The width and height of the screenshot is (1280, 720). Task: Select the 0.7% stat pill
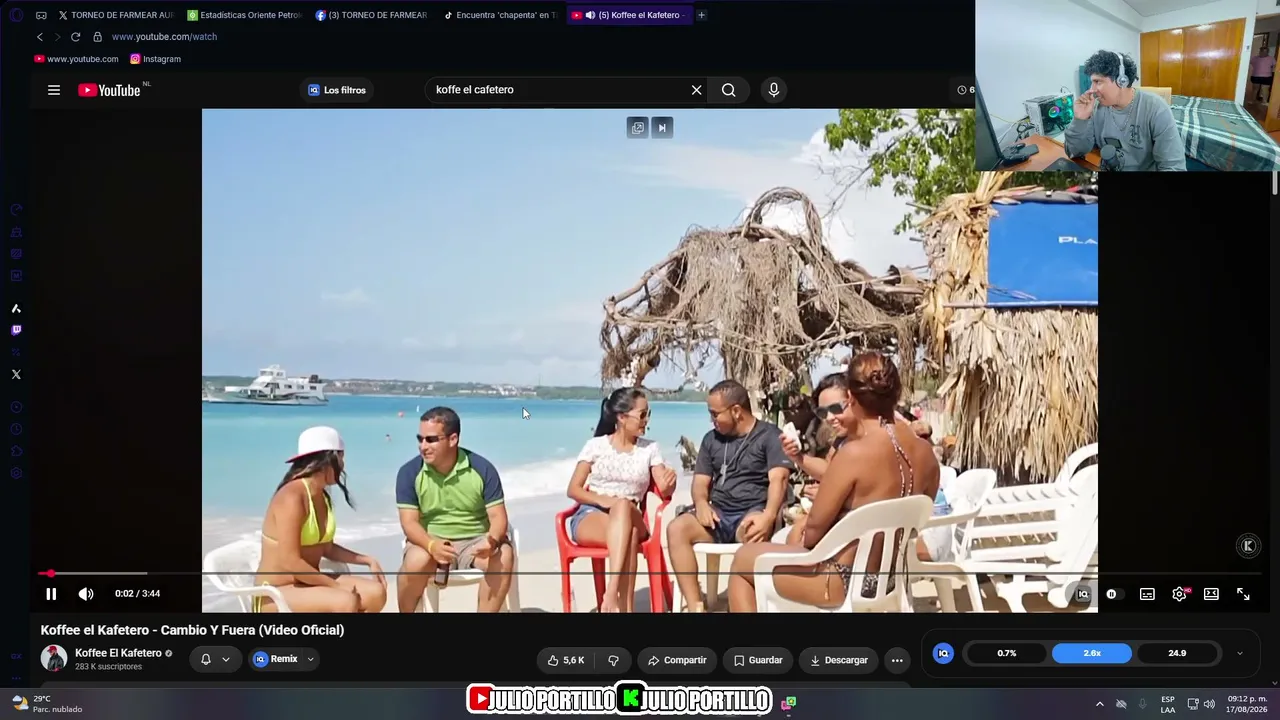click(x=1007, y=653)
